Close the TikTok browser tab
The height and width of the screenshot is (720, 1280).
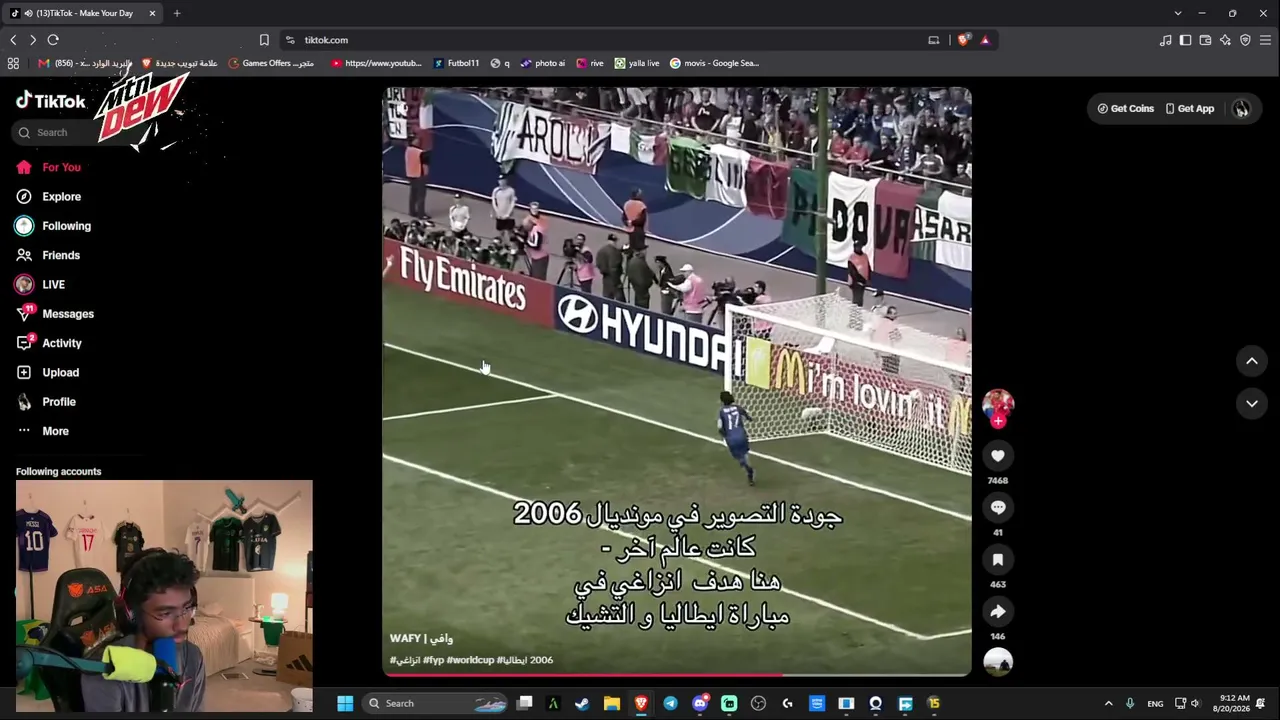coord(152,13)
